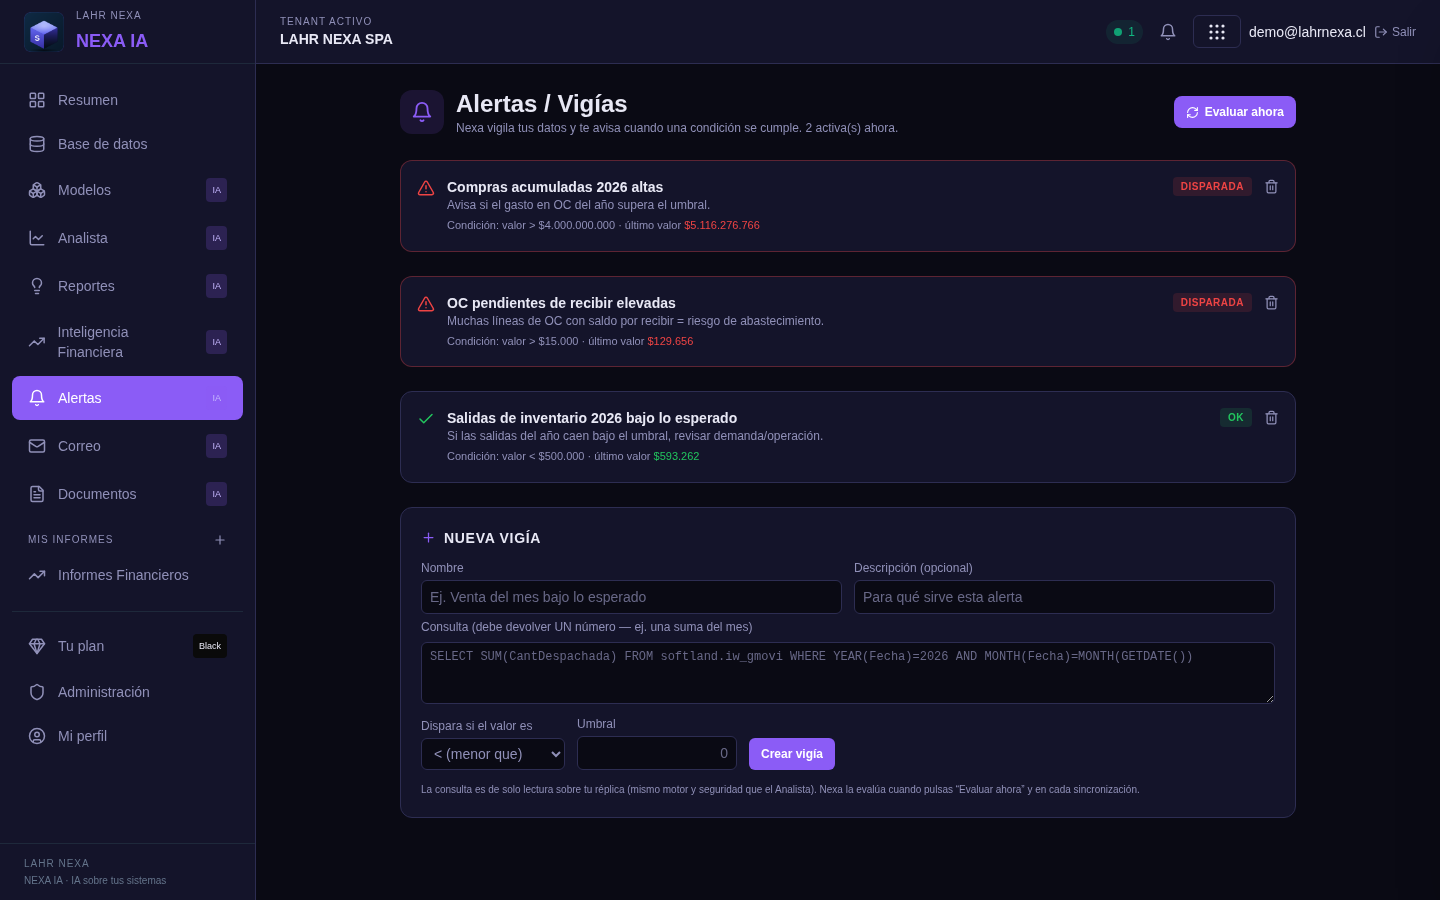Image resolution: width=1440 pixels, height=900 pixels.
Task: Click DISPARADA badge on OC pendientes alert
Action: click(x=1212, y=303)
